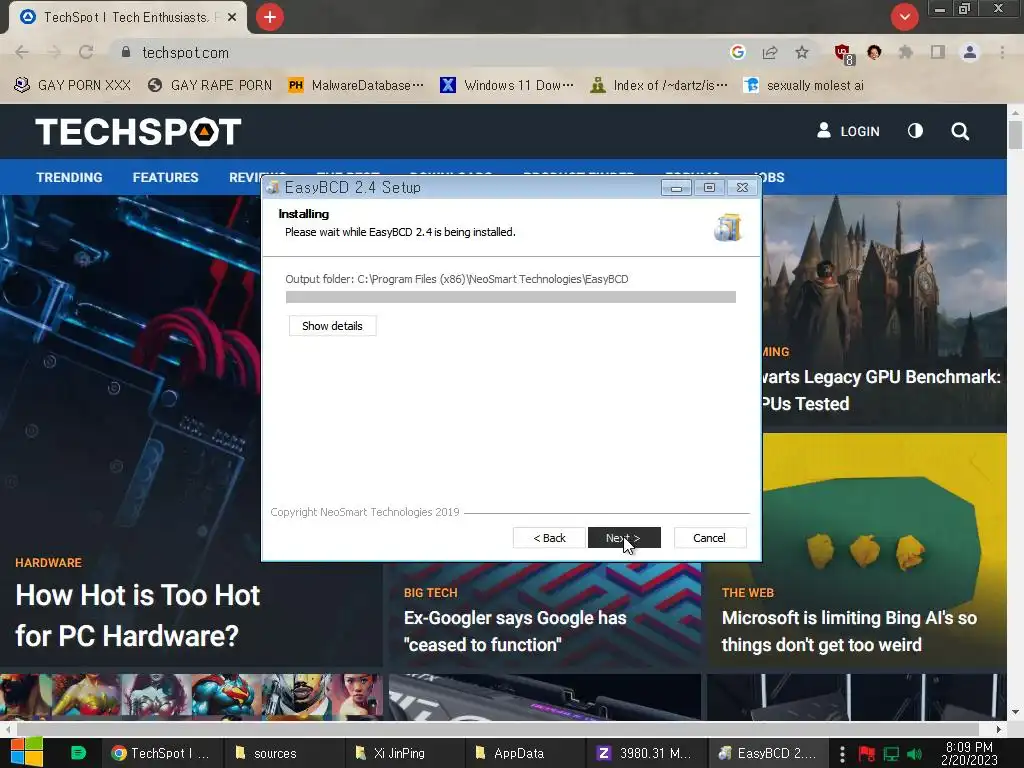
Task: Open the green app taskbar icon
Action: coord(78,753)
